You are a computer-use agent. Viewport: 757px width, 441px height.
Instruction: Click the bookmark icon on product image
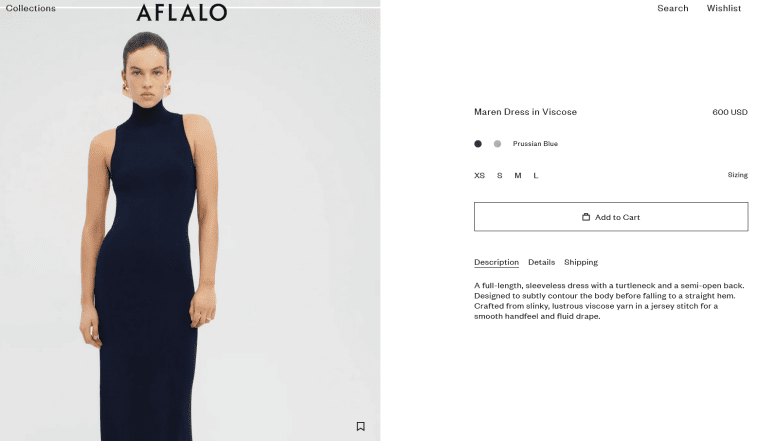360,426
